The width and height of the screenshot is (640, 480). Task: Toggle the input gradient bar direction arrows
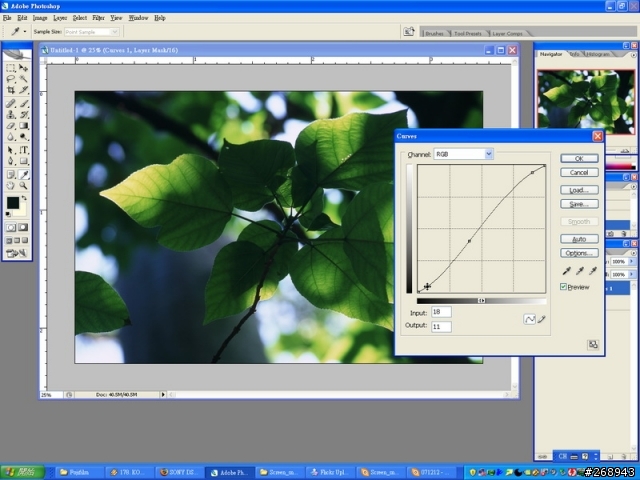click(482, 301)
